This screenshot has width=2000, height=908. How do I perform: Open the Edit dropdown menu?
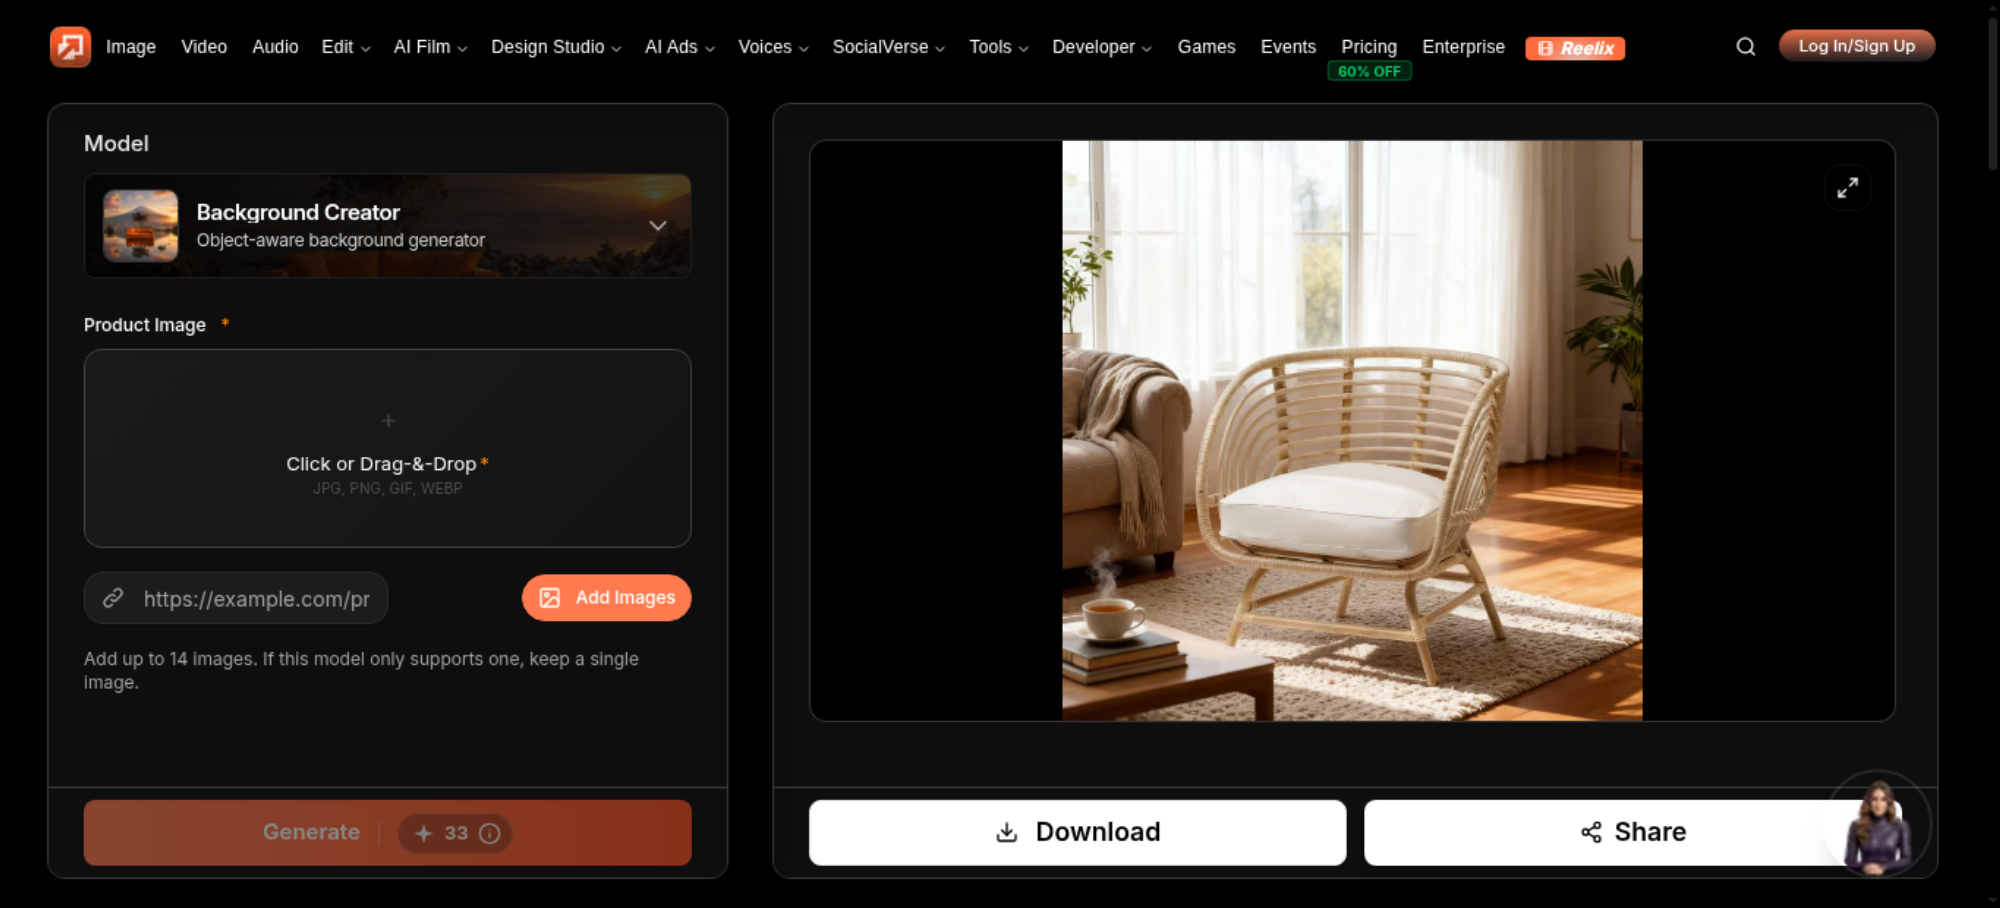pos(346,47)
